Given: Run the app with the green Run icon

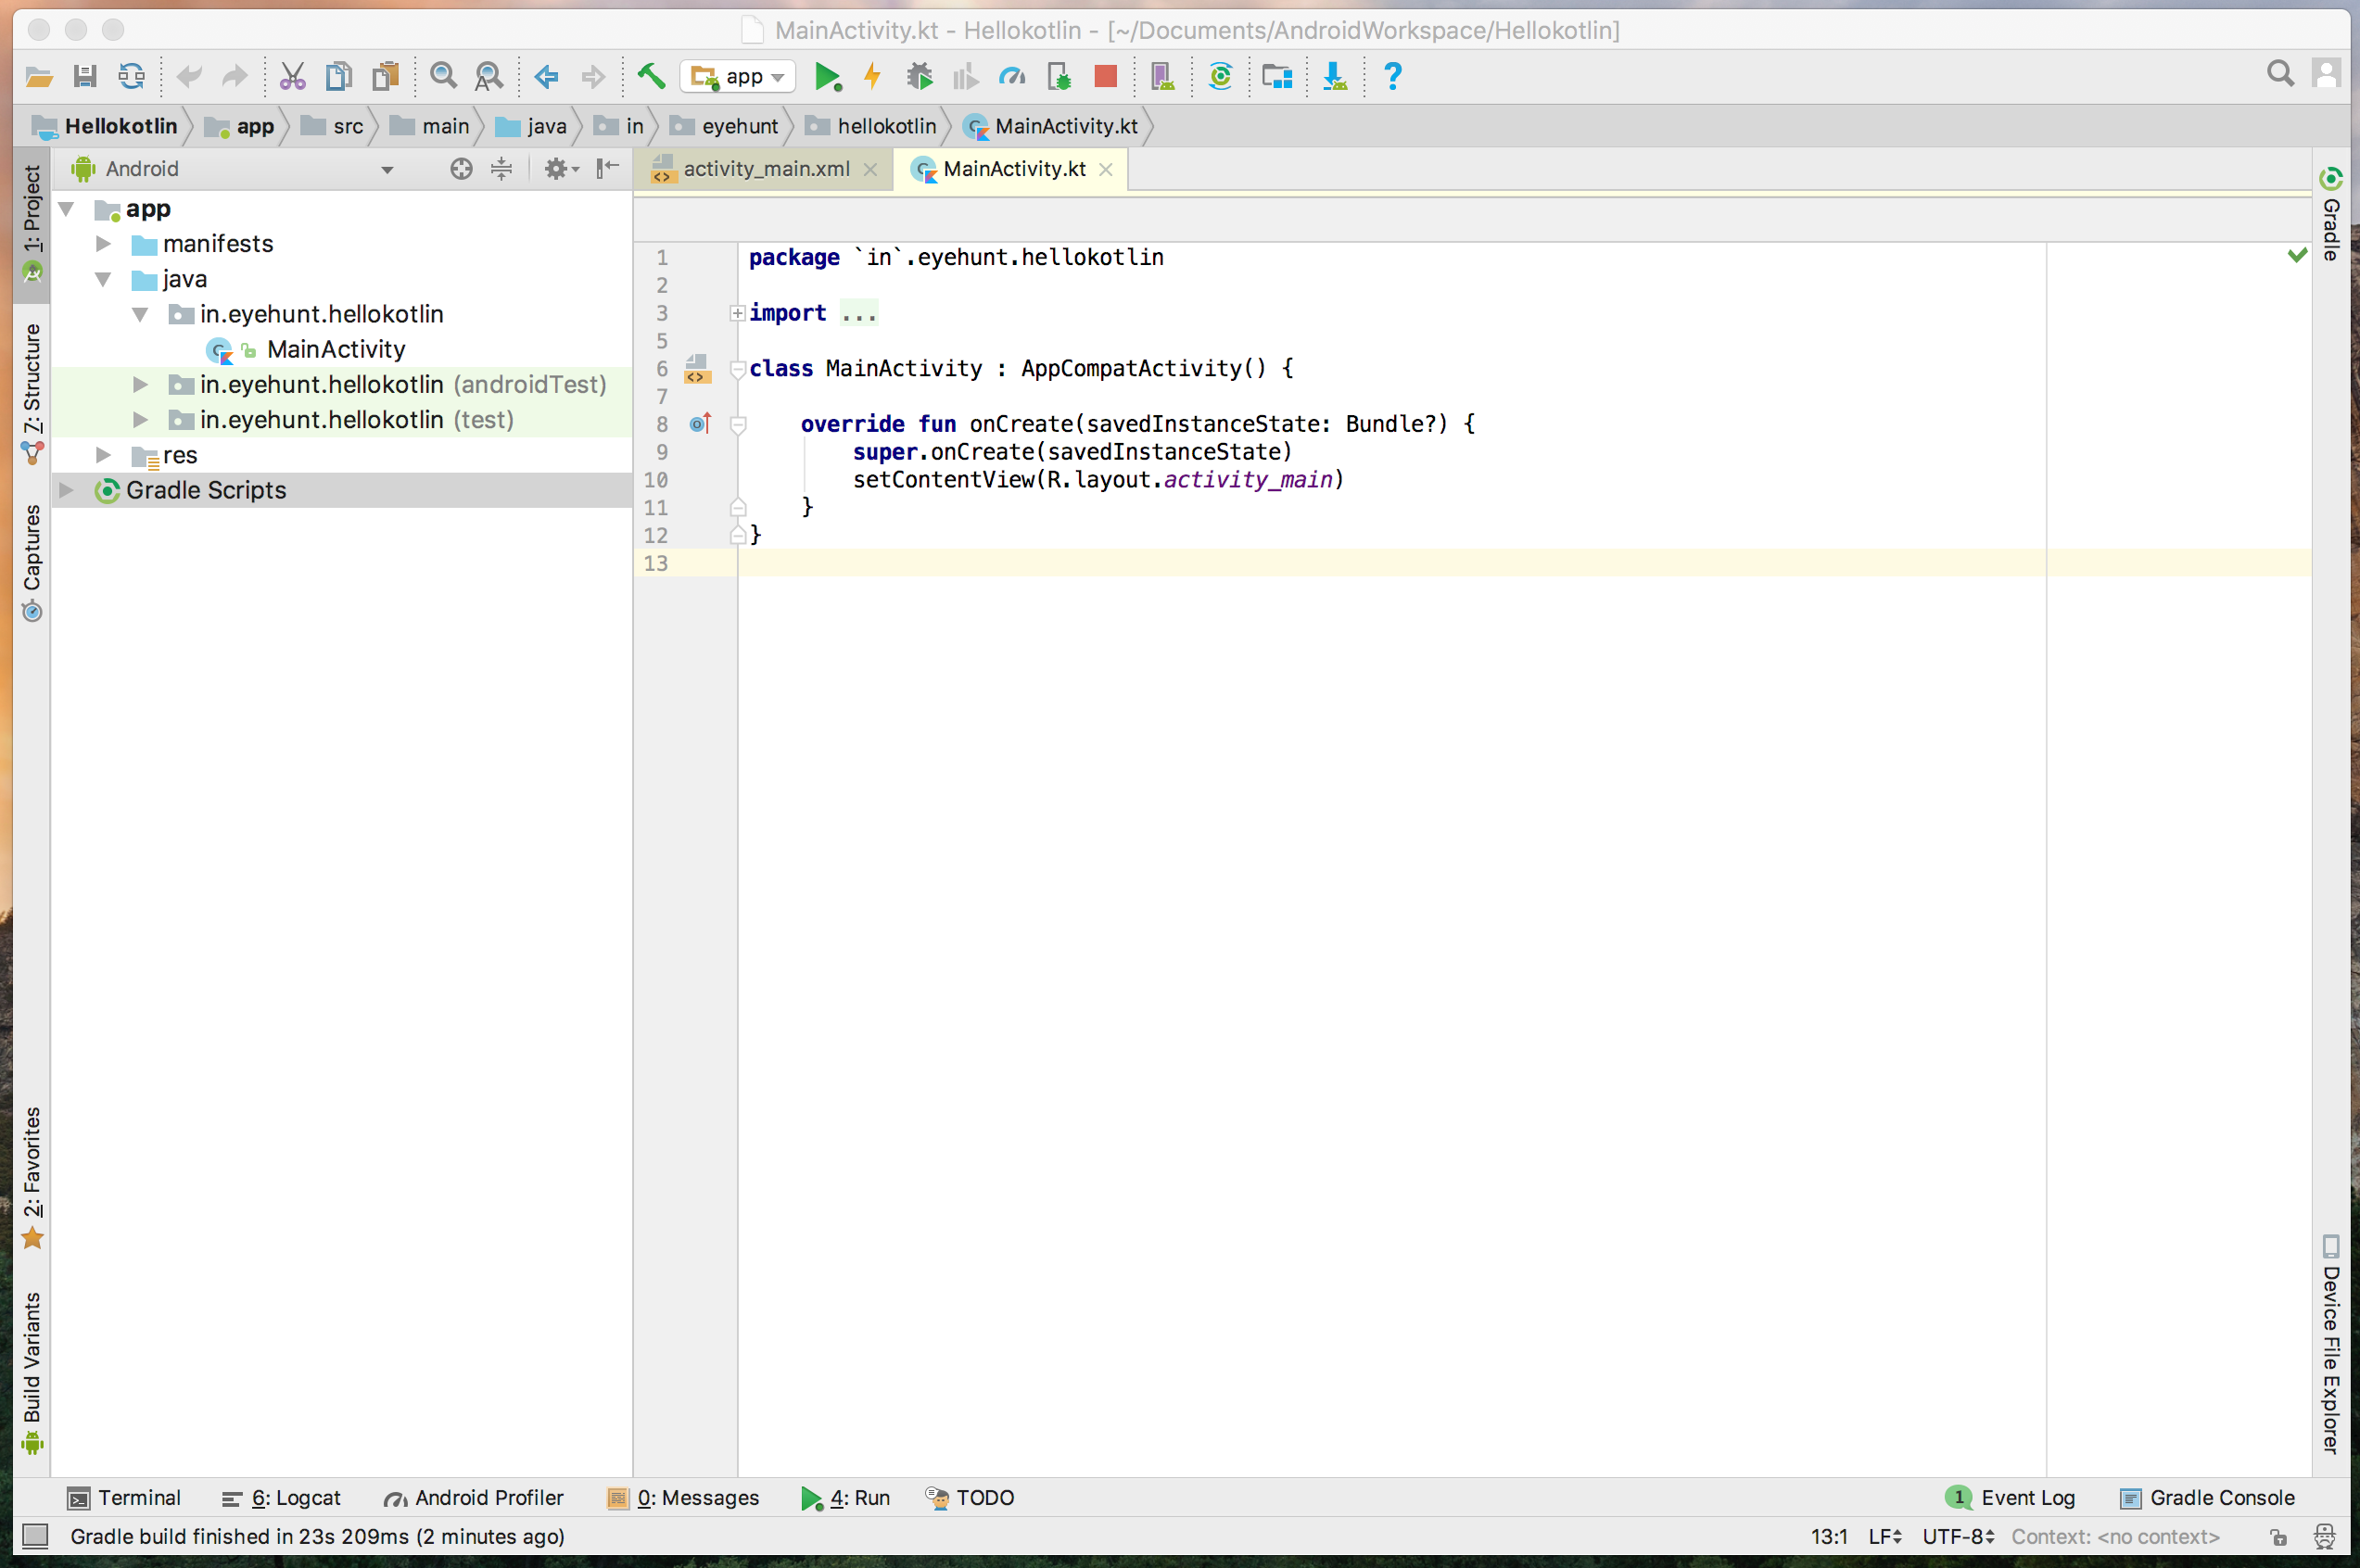Looking at the screenshot, I should 827,76.
